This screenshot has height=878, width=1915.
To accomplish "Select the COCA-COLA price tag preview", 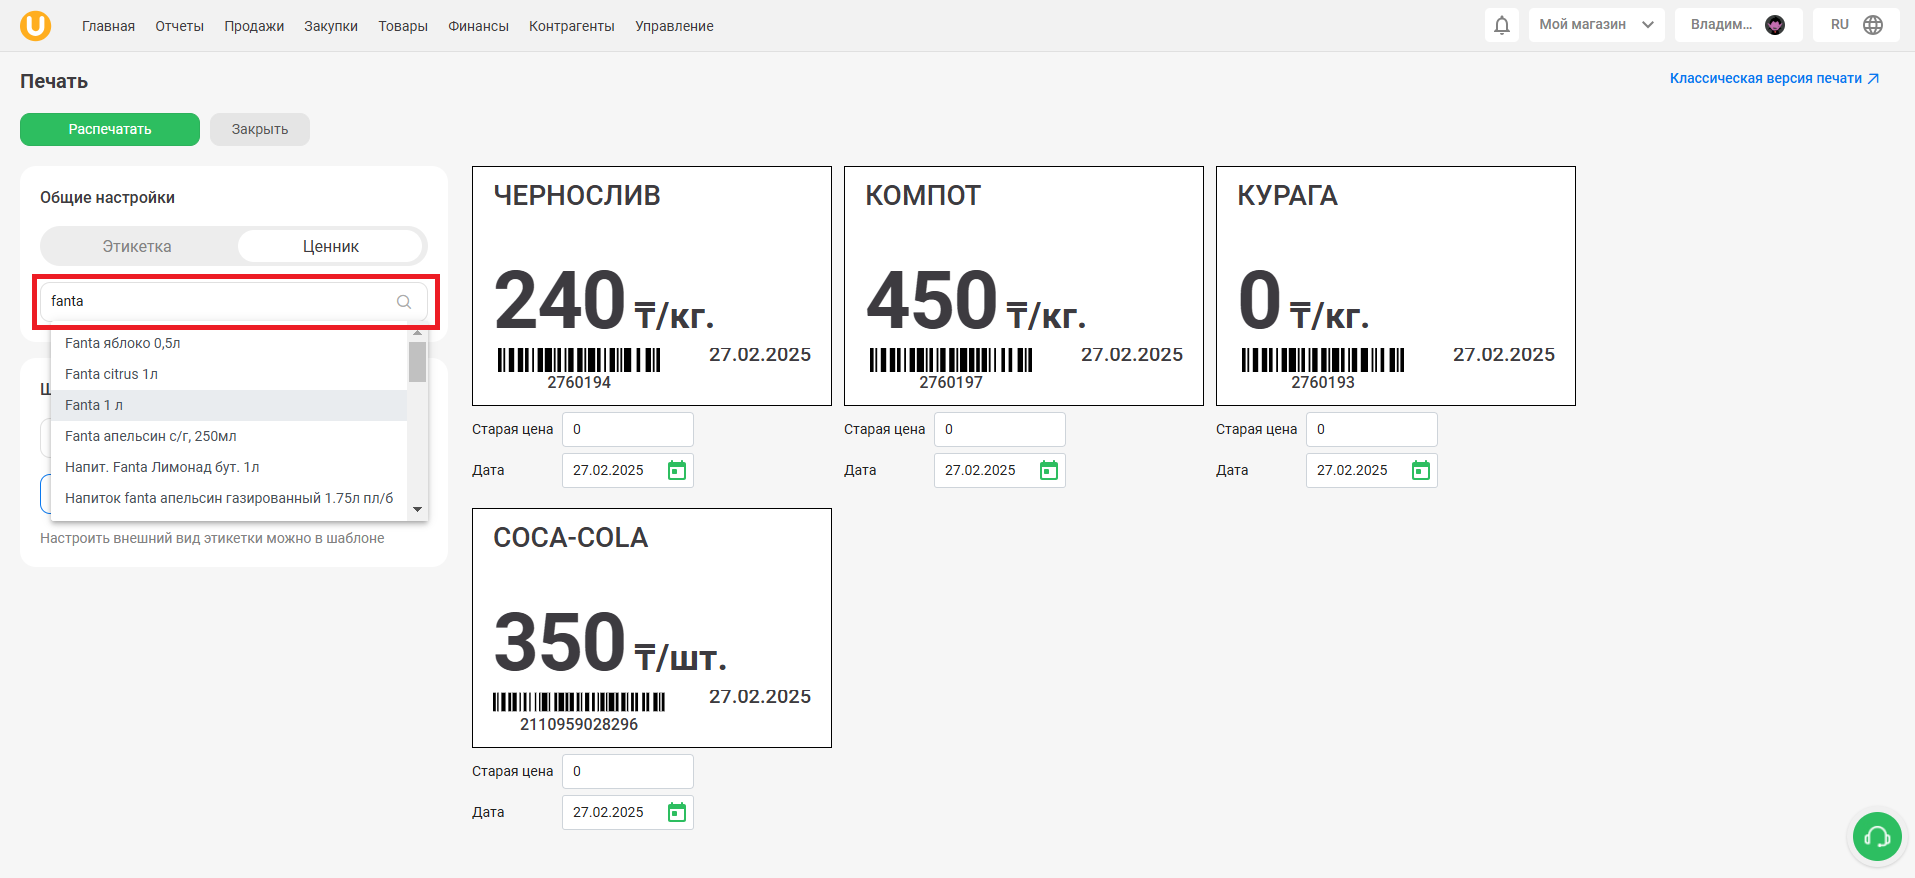I will point(652,628).
